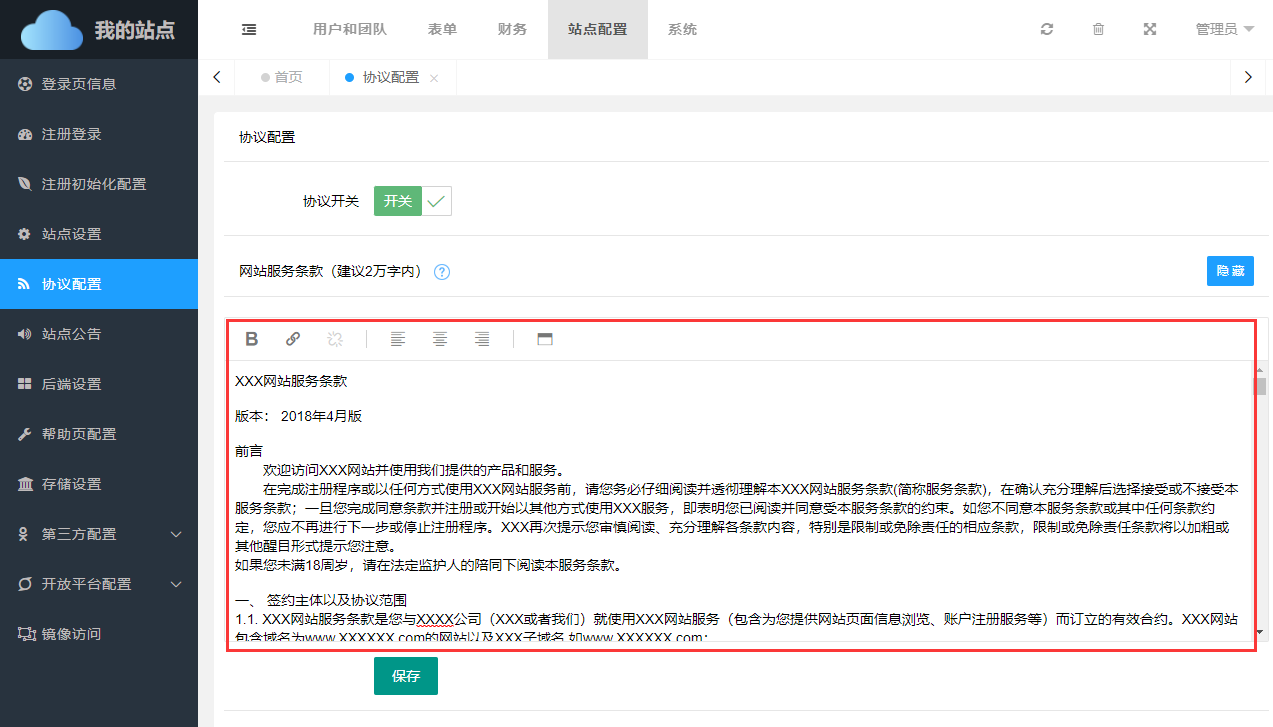The width and height of the screenshot is (1273, 727).
Task: Toggle the 协议开关 switch
Action: [412, 201]
